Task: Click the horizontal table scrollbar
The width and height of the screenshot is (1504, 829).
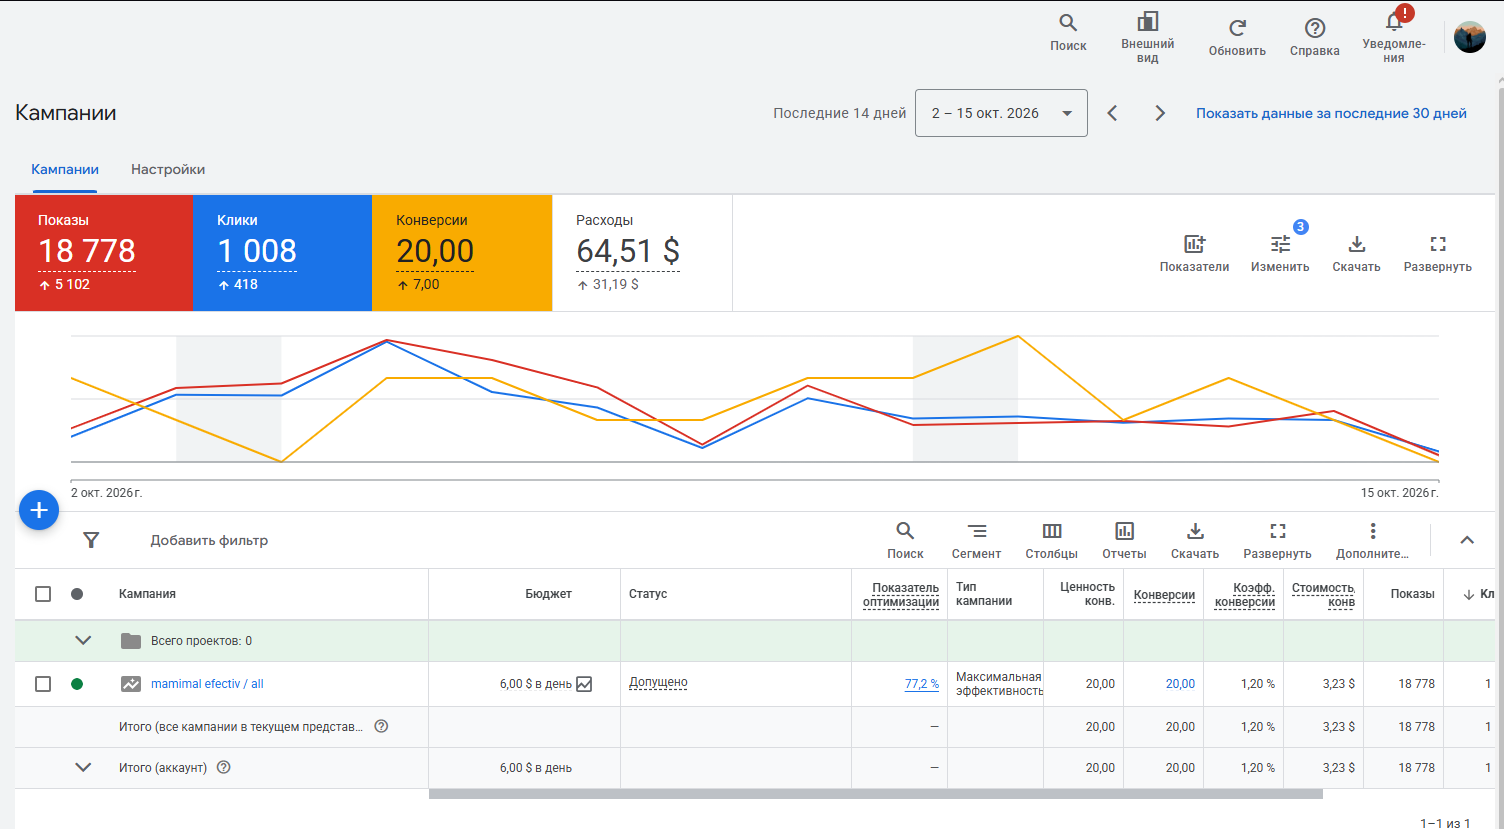Action: coord(876,795)
